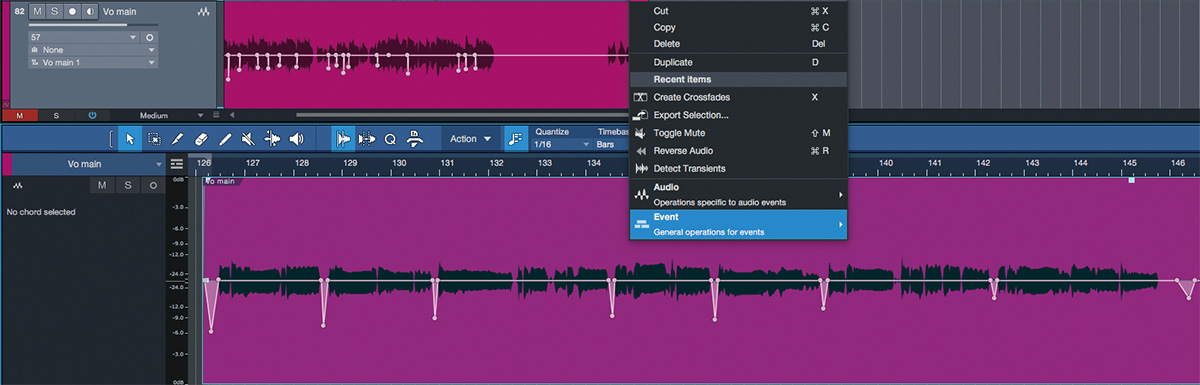The width and height of the screenshot is (1200, 385).
Task: Select the Arrow tool in editor toolbar
Action: pos(130,139)
